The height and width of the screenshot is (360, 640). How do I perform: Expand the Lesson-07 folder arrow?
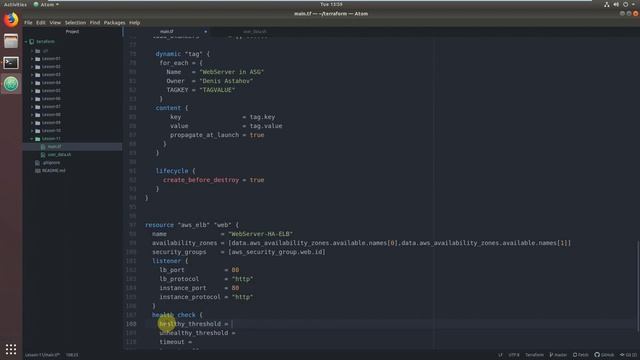[32, 107]
